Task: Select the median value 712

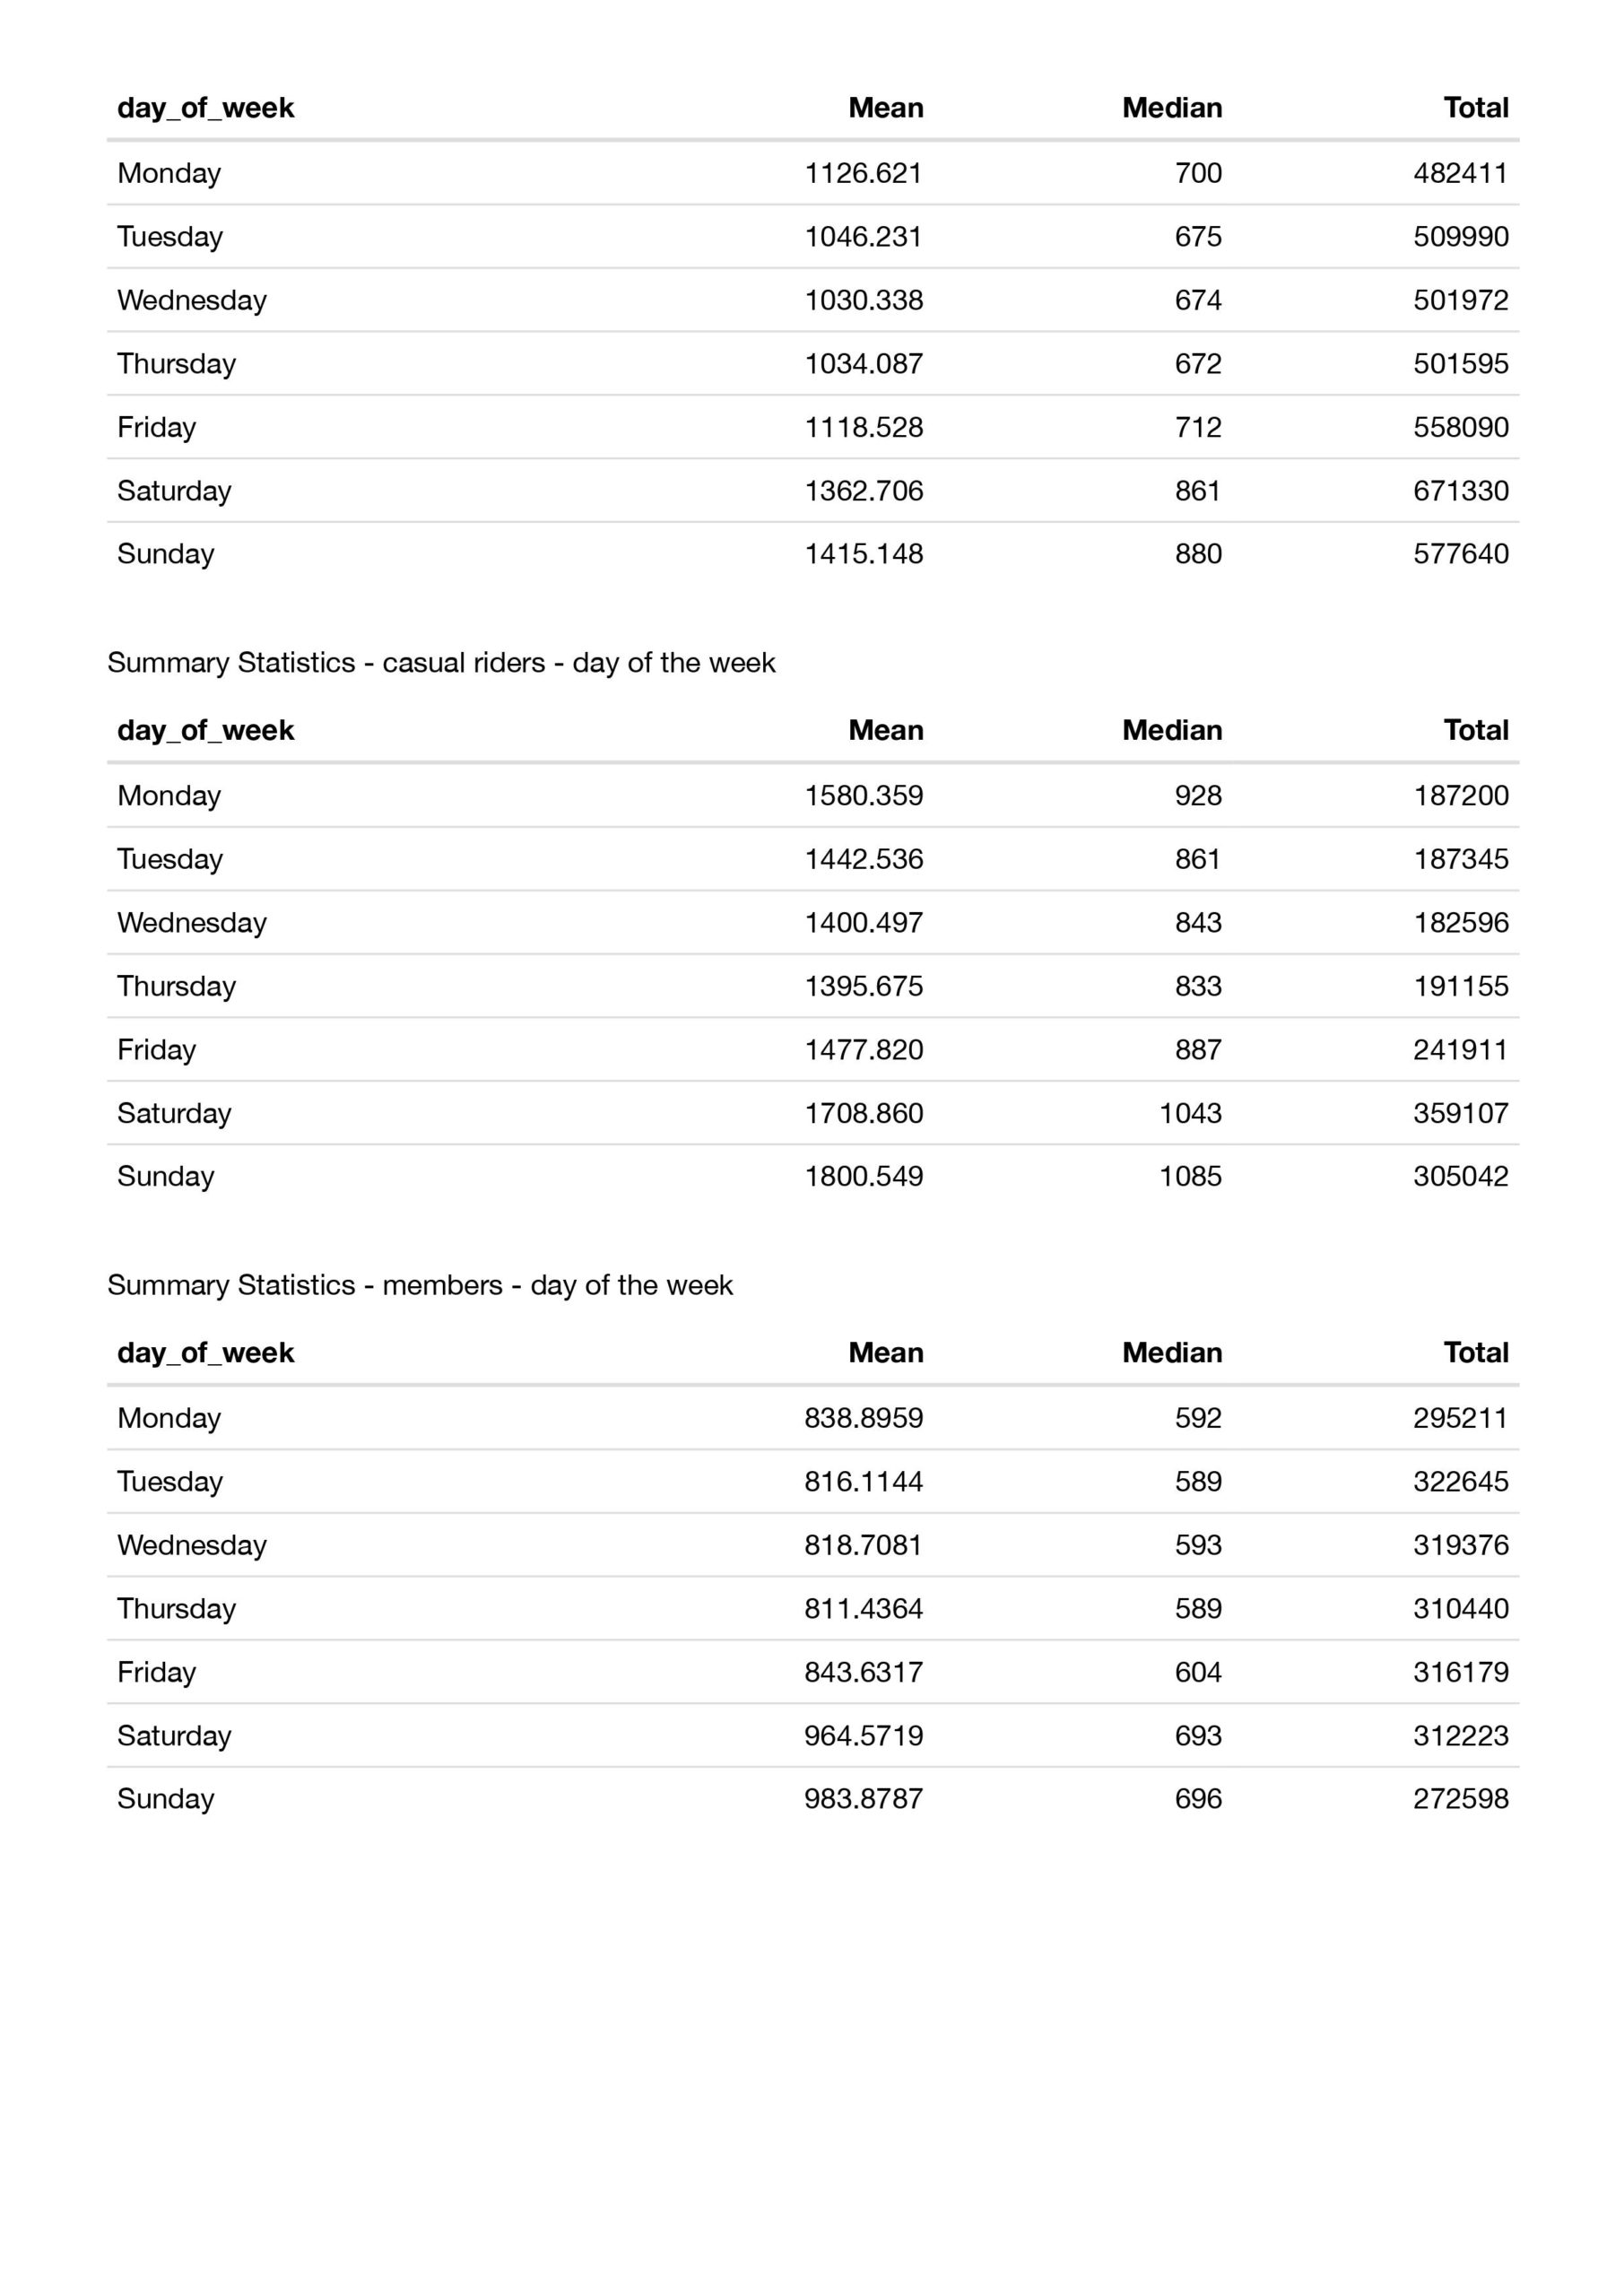Action: tap(1198, 427)
